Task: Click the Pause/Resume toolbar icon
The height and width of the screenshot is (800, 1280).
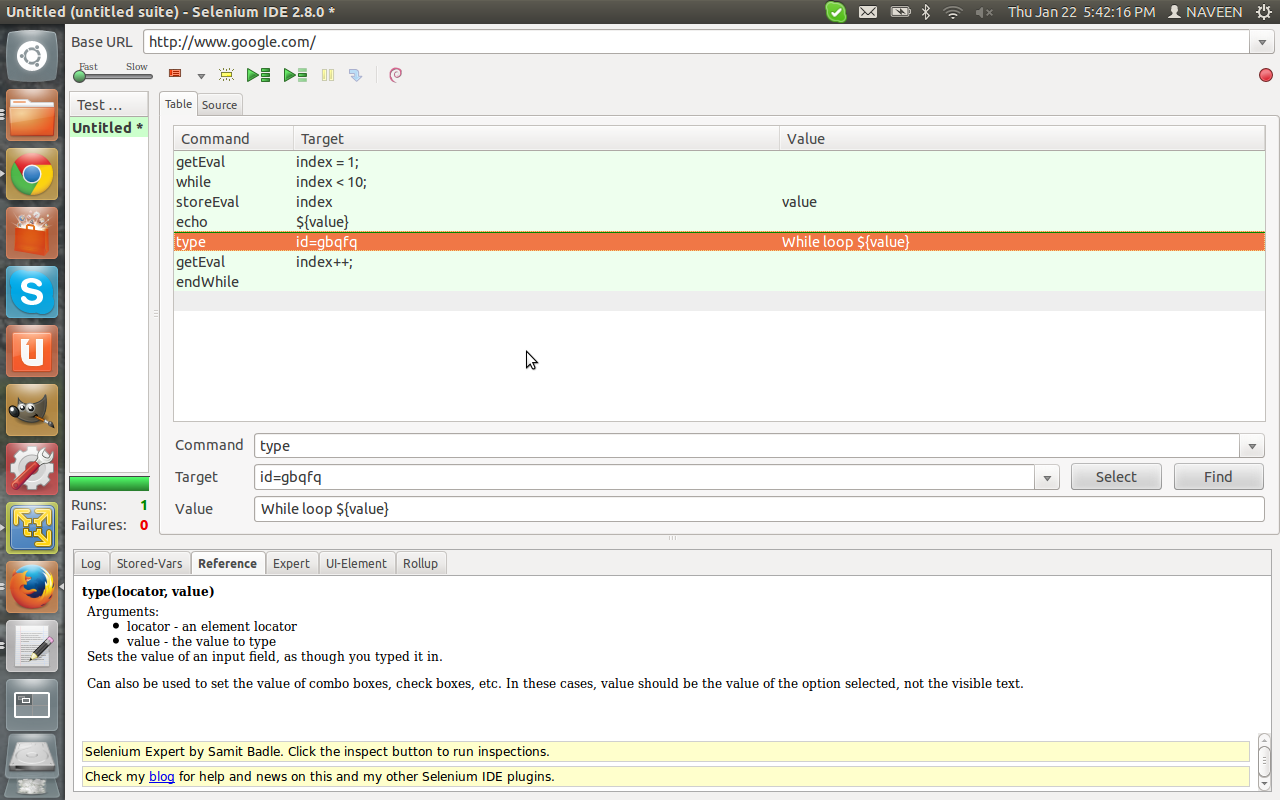Action: (328, 75)
